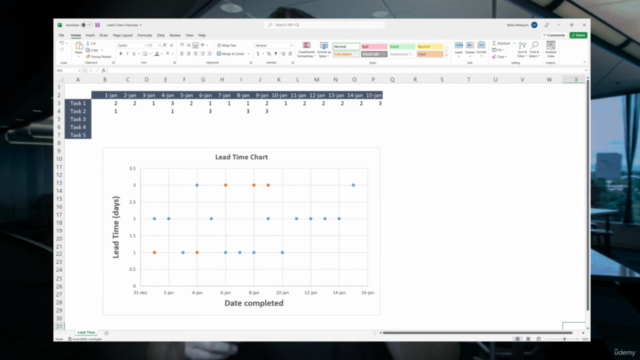Open the font size dropdown
Screen dimensions: 640x360
(159, 45)
